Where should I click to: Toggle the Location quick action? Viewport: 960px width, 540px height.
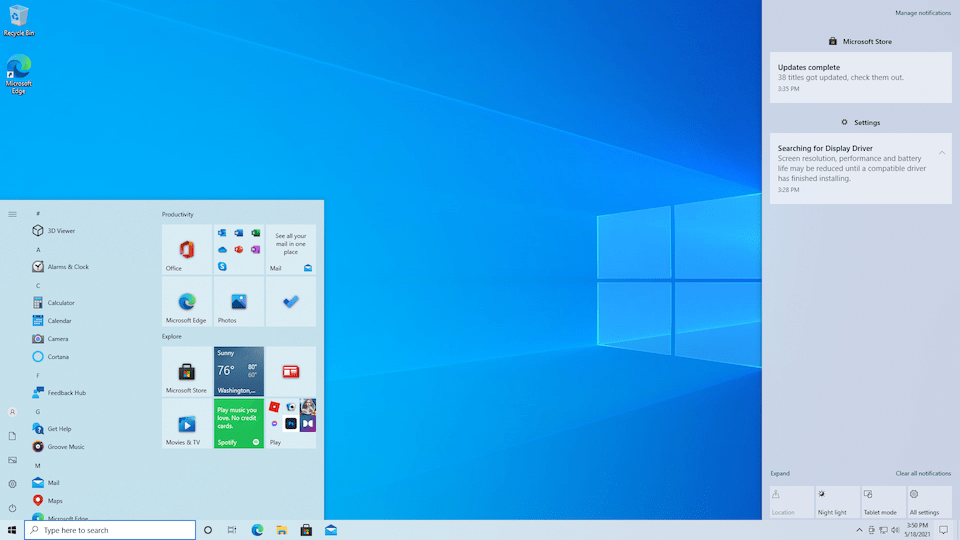tap(791, 502)
